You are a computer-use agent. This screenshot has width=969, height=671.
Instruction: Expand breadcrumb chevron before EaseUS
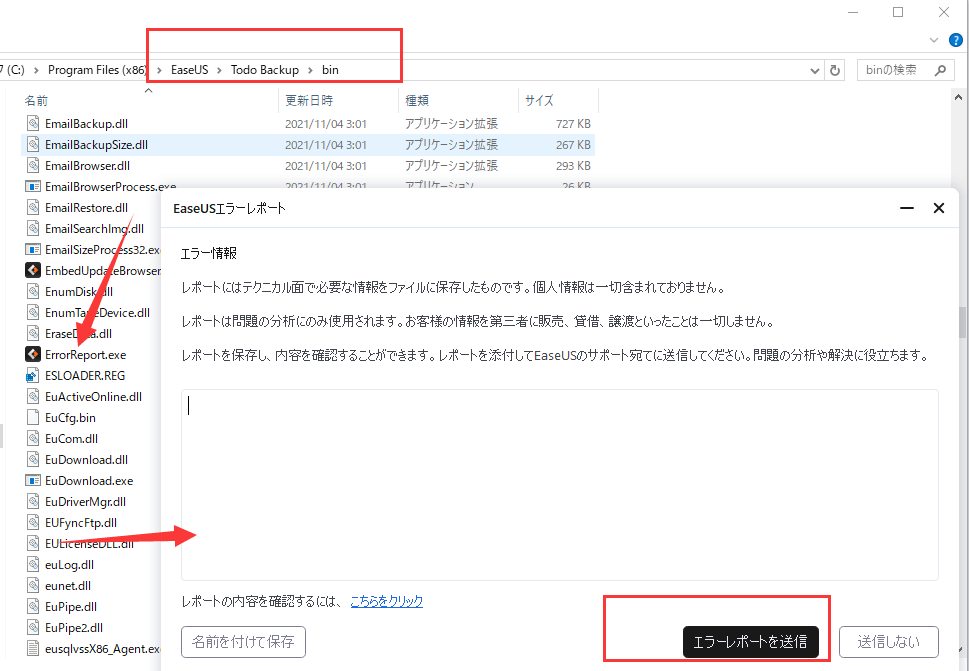coord(159,70)
